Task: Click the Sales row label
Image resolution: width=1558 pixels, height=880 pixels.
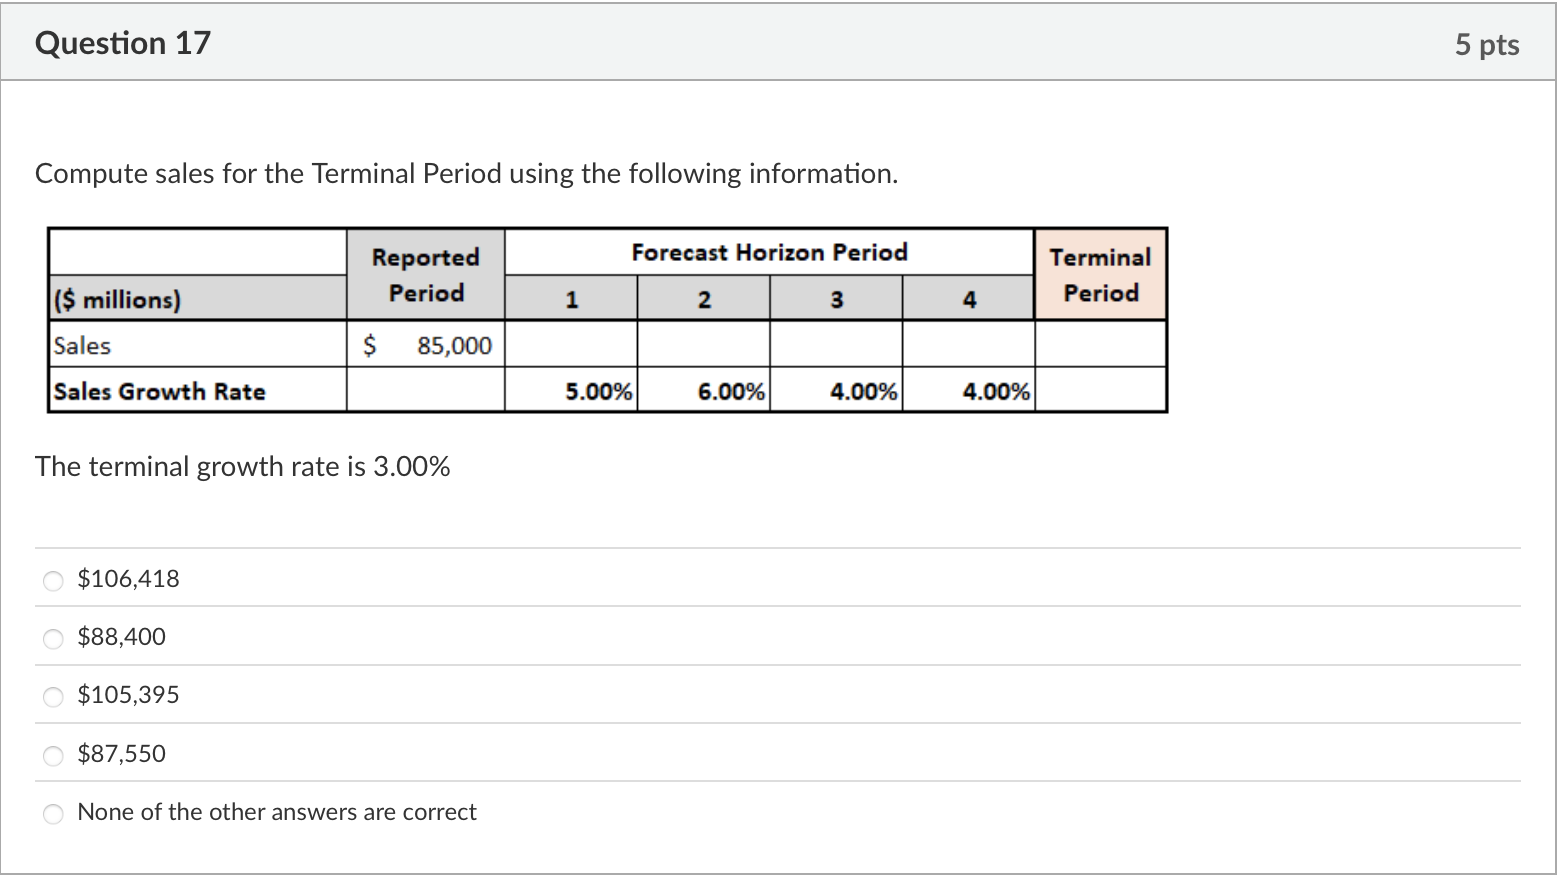Action: click(x=83, y=345)
